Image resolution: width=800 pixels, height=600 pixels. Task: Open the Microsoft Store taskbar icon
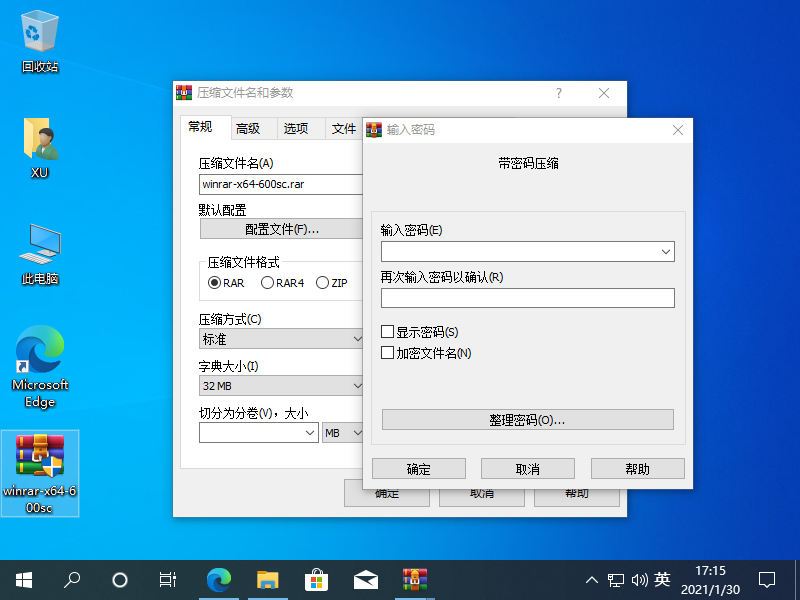pyautogui.click(x=316, y=579)
